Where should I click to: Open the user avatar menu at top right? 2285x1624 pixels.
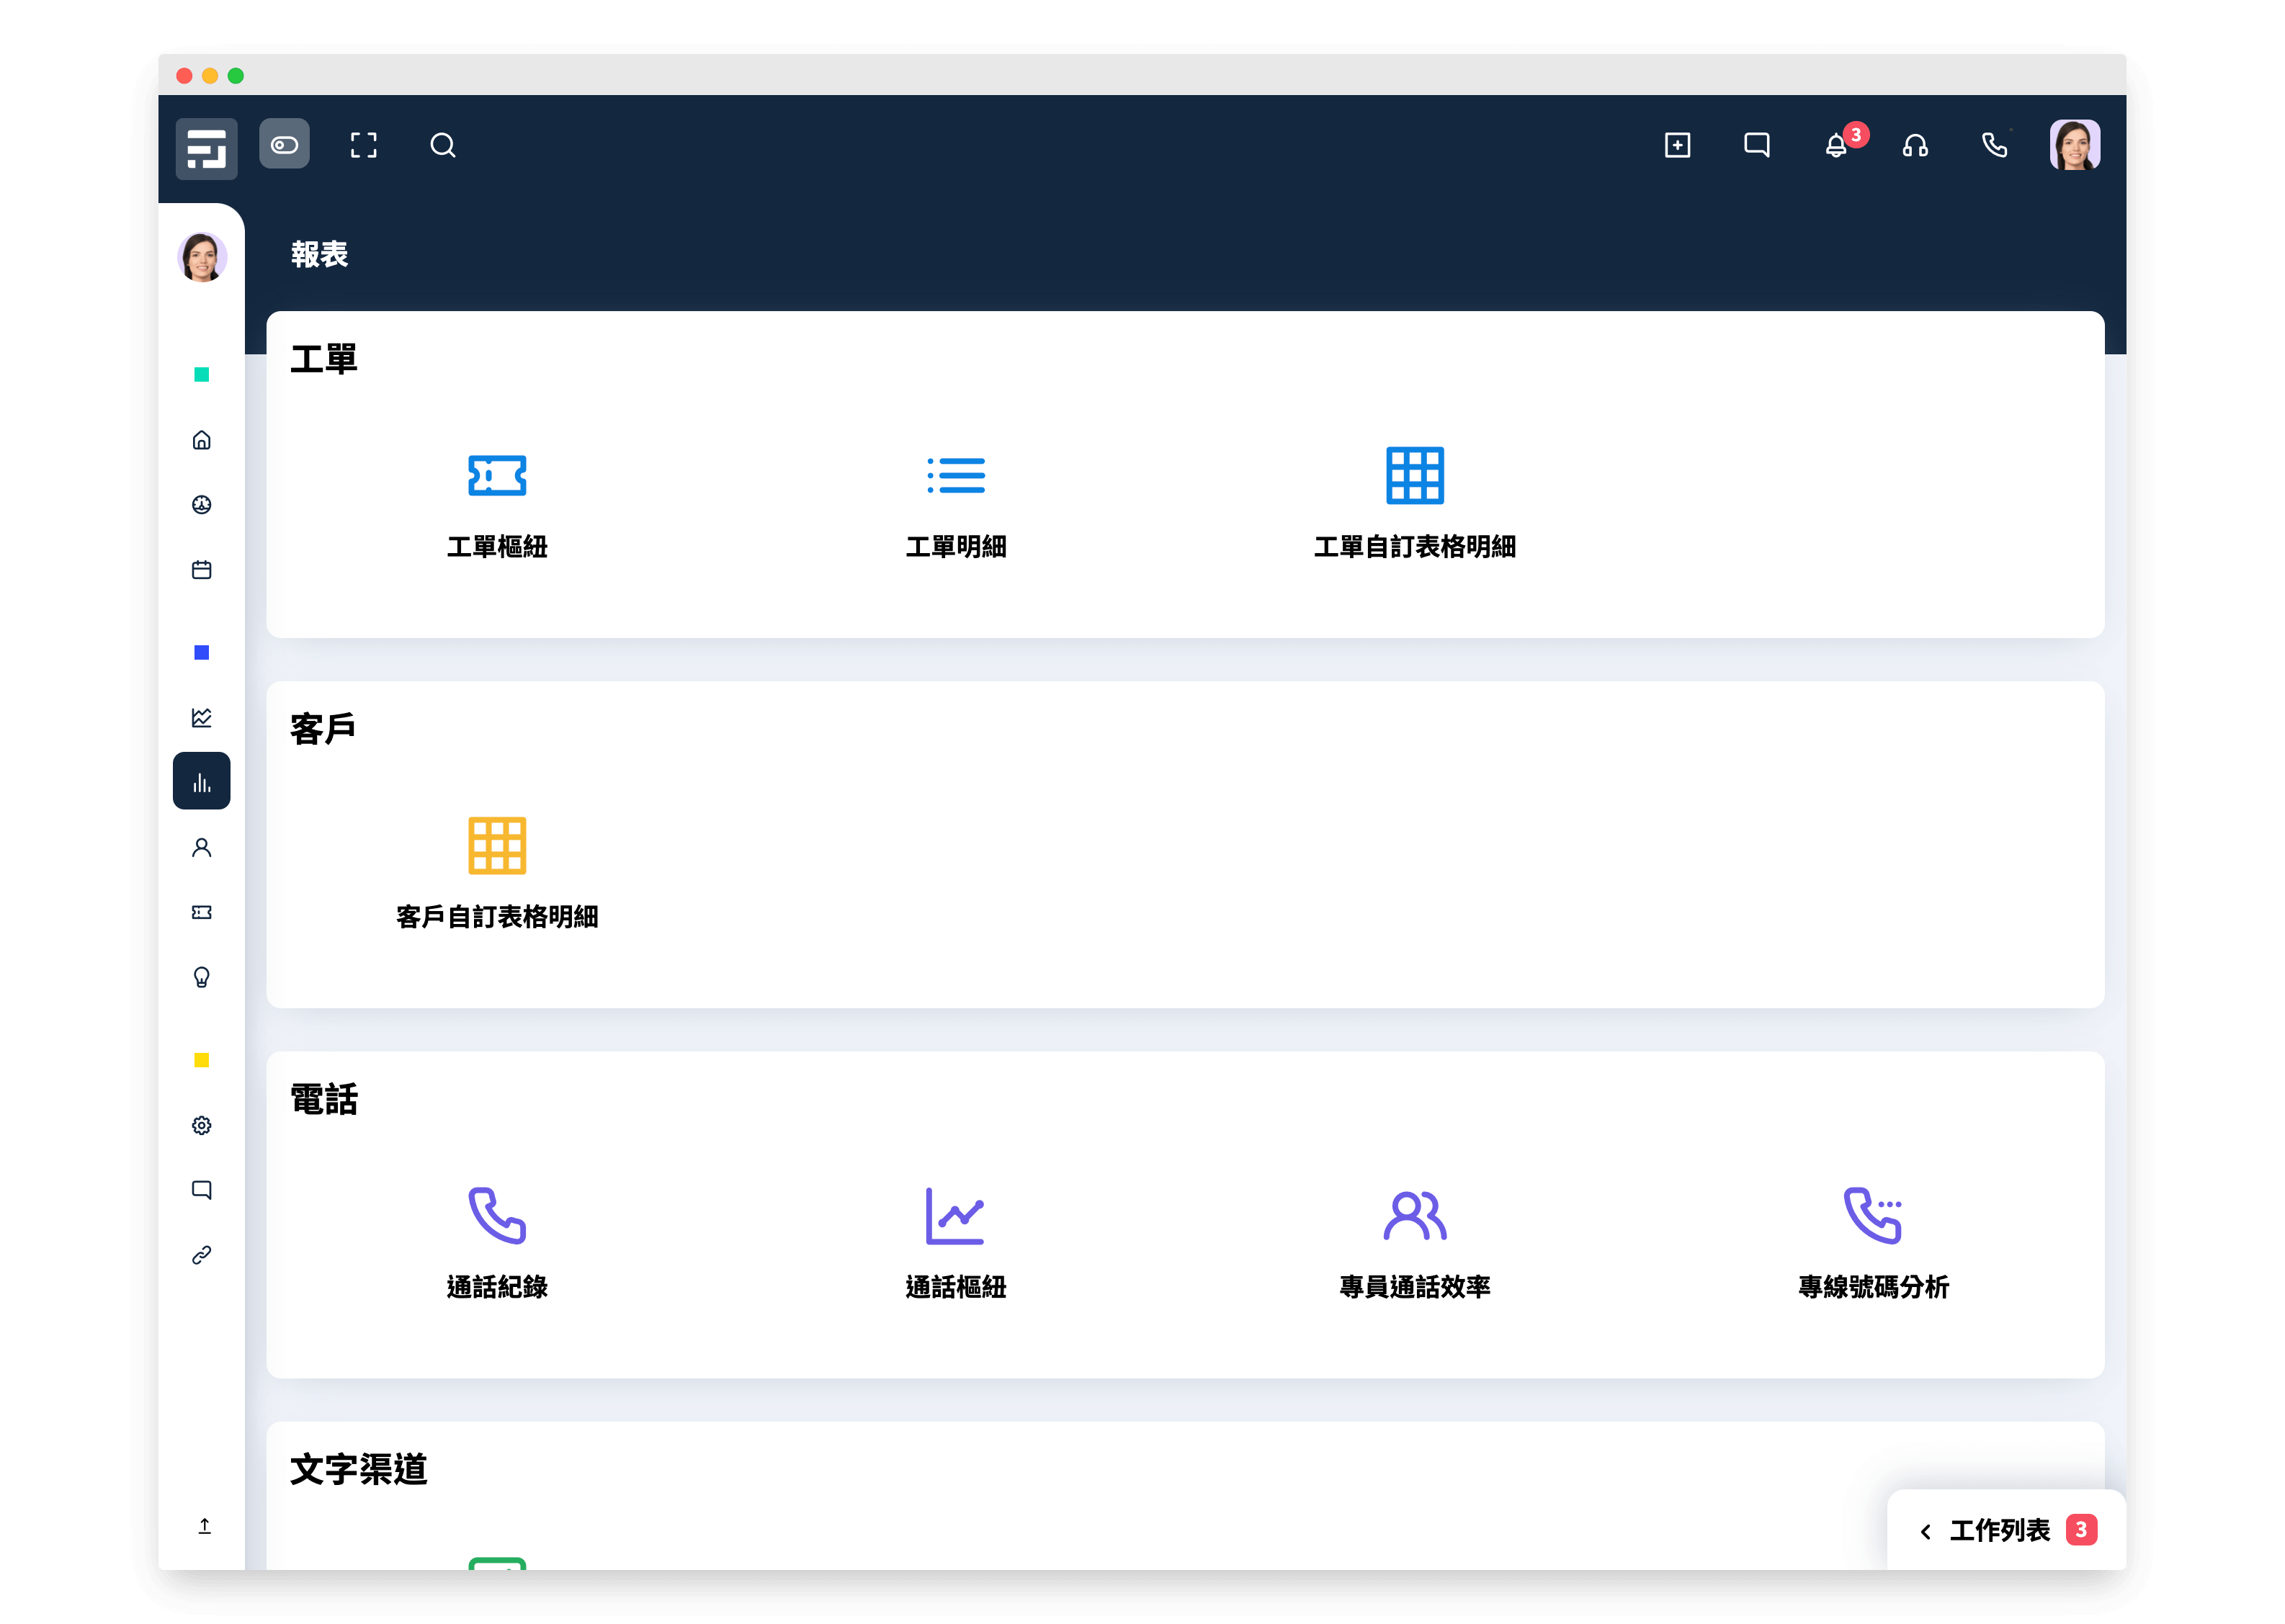coord(2074,146)
